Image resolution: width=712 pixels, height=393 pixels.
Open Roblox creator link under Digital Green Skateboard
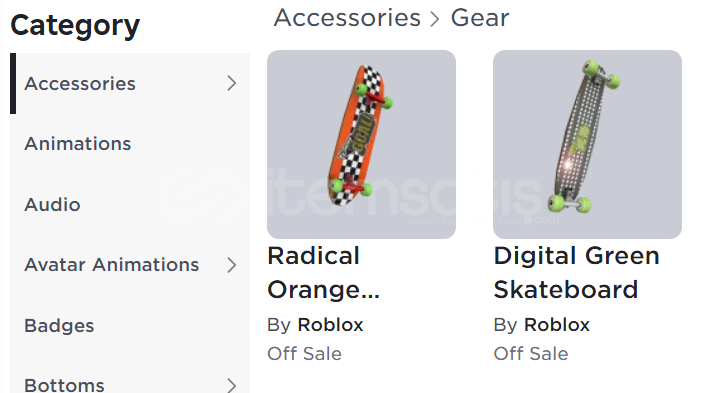[557, 325]
